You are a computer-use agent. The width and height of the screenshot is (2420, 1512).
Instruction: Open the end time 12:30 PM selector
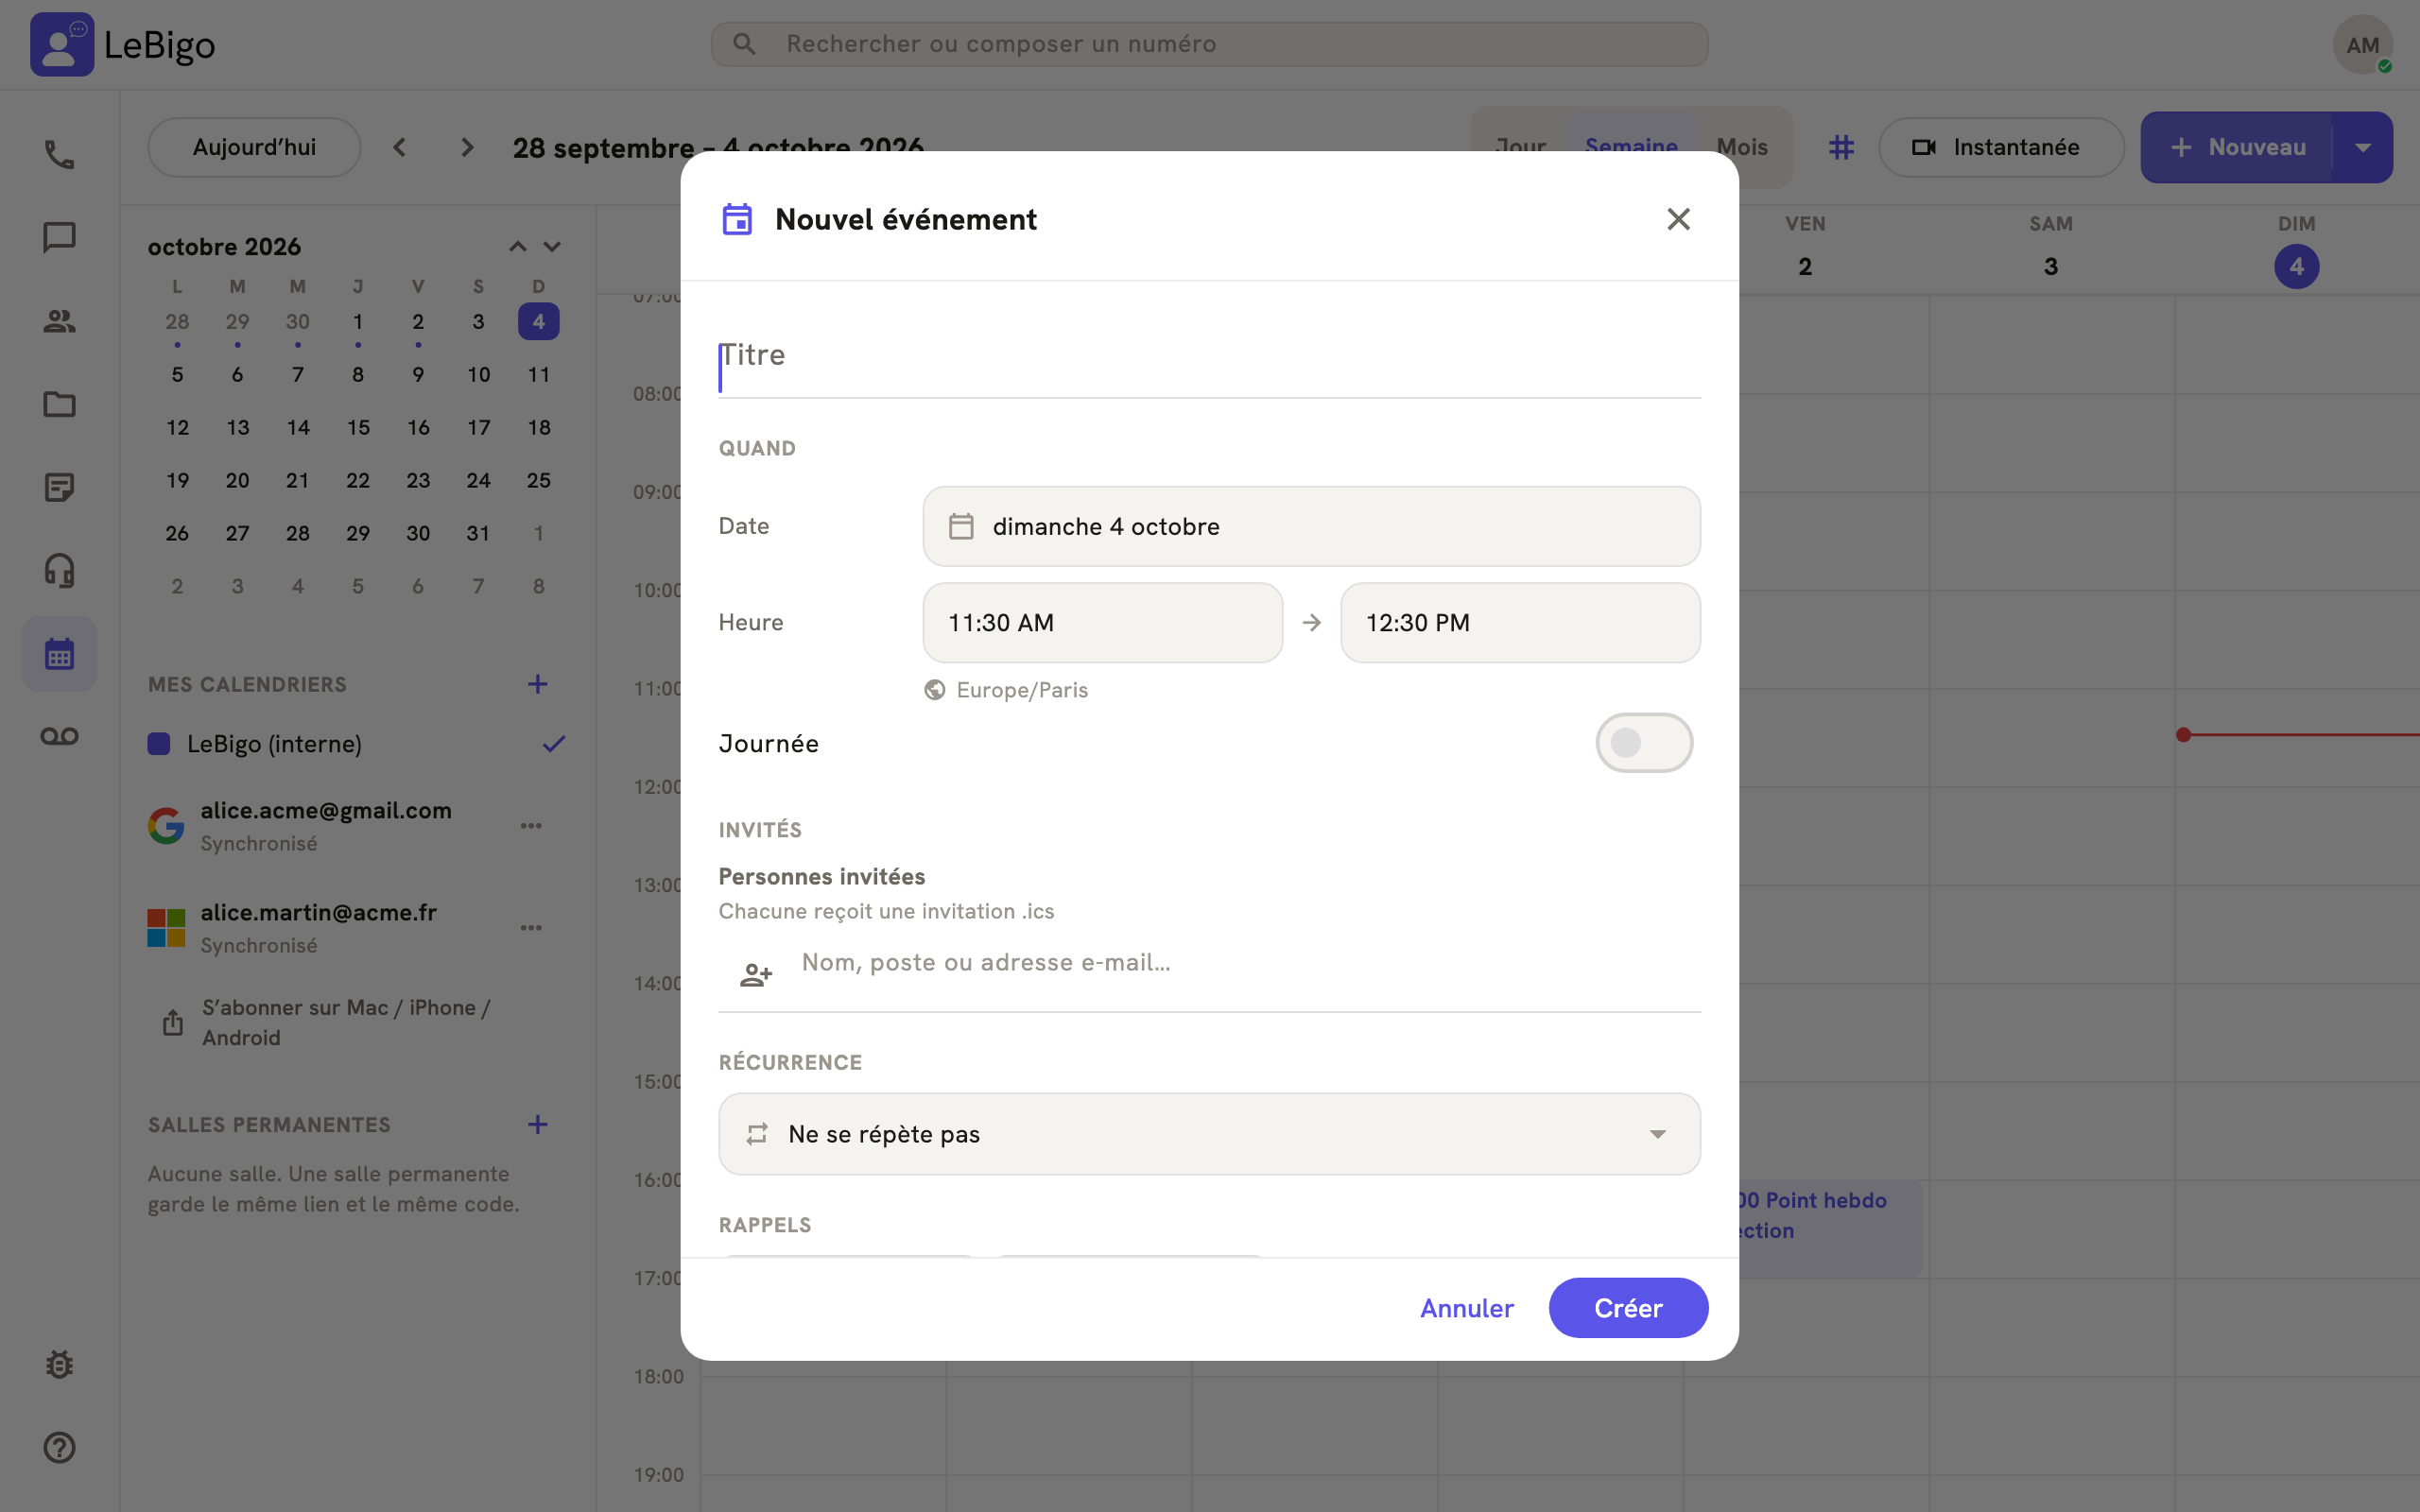pyautogui.click(x=1520, y=623)
